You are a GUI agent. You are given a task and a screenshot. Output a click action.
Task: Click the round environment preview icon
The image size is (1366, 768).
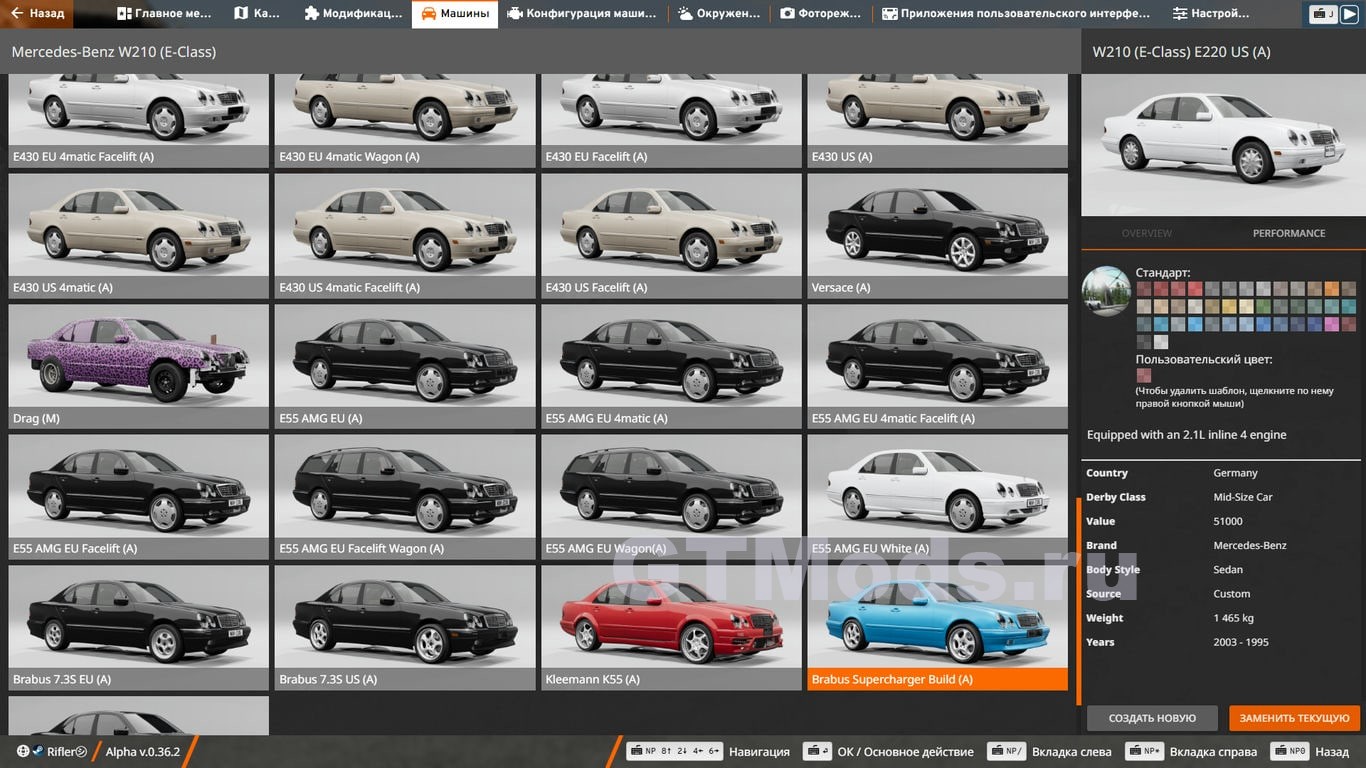pyautogui.click(x=1106, y=291)
